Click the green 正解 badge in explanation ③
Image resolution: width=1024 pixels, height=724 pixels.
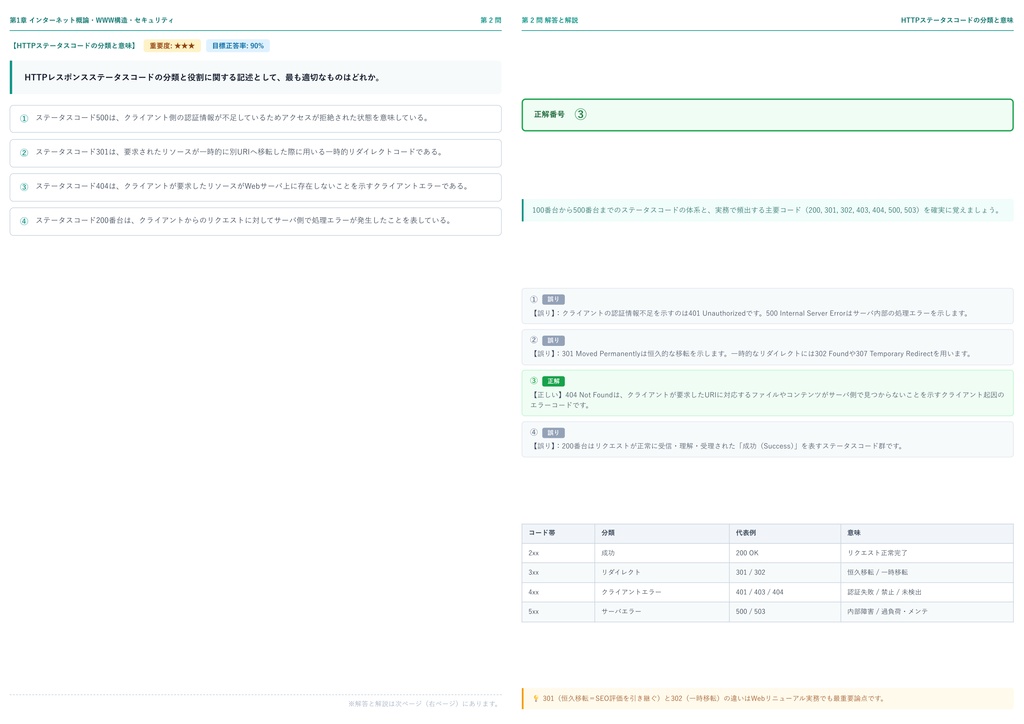(x=553, y=381)
